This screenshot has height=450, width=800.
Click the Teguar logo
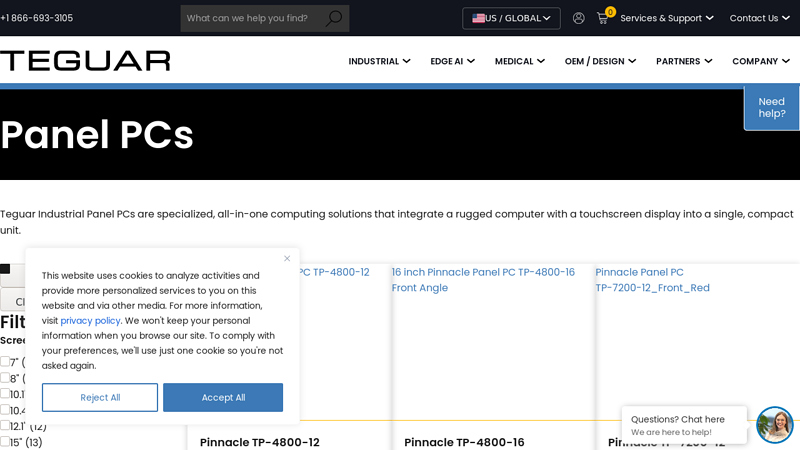pos(85,61)
